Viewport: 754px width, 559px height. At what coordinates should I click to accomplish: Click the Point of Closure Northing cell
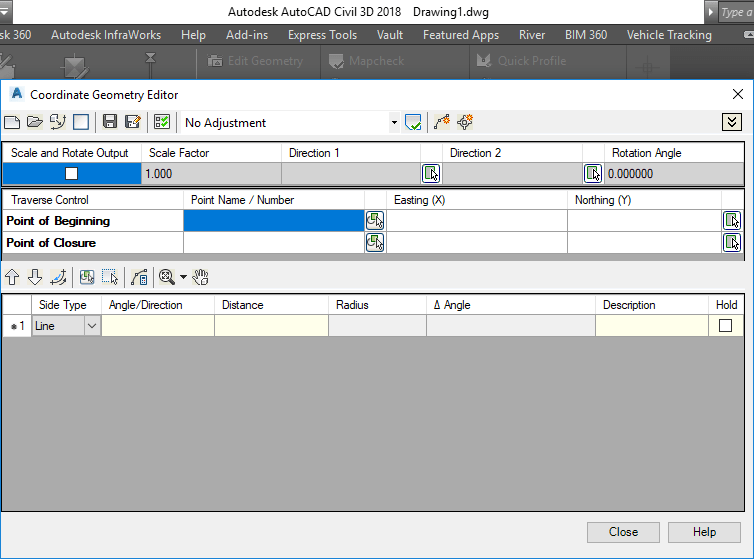pos(644,242)
